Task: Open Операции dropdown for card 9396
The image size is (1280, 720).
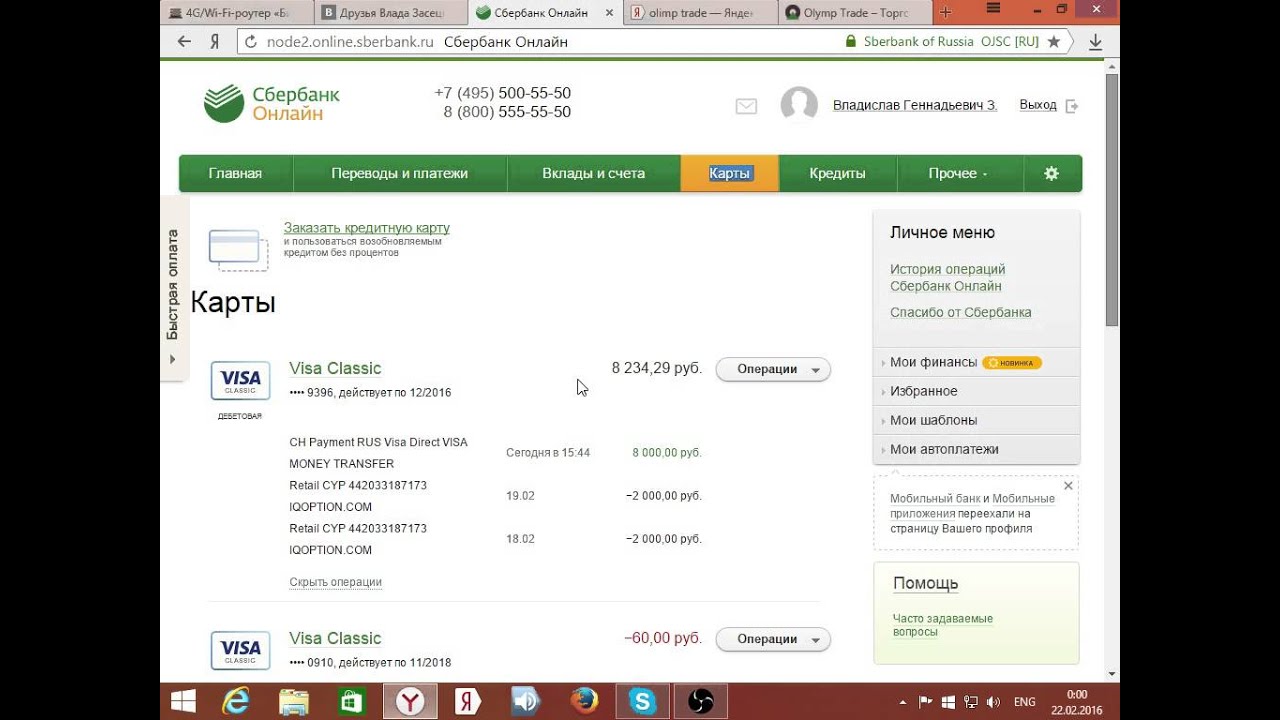Action: (x=773, y=369)
